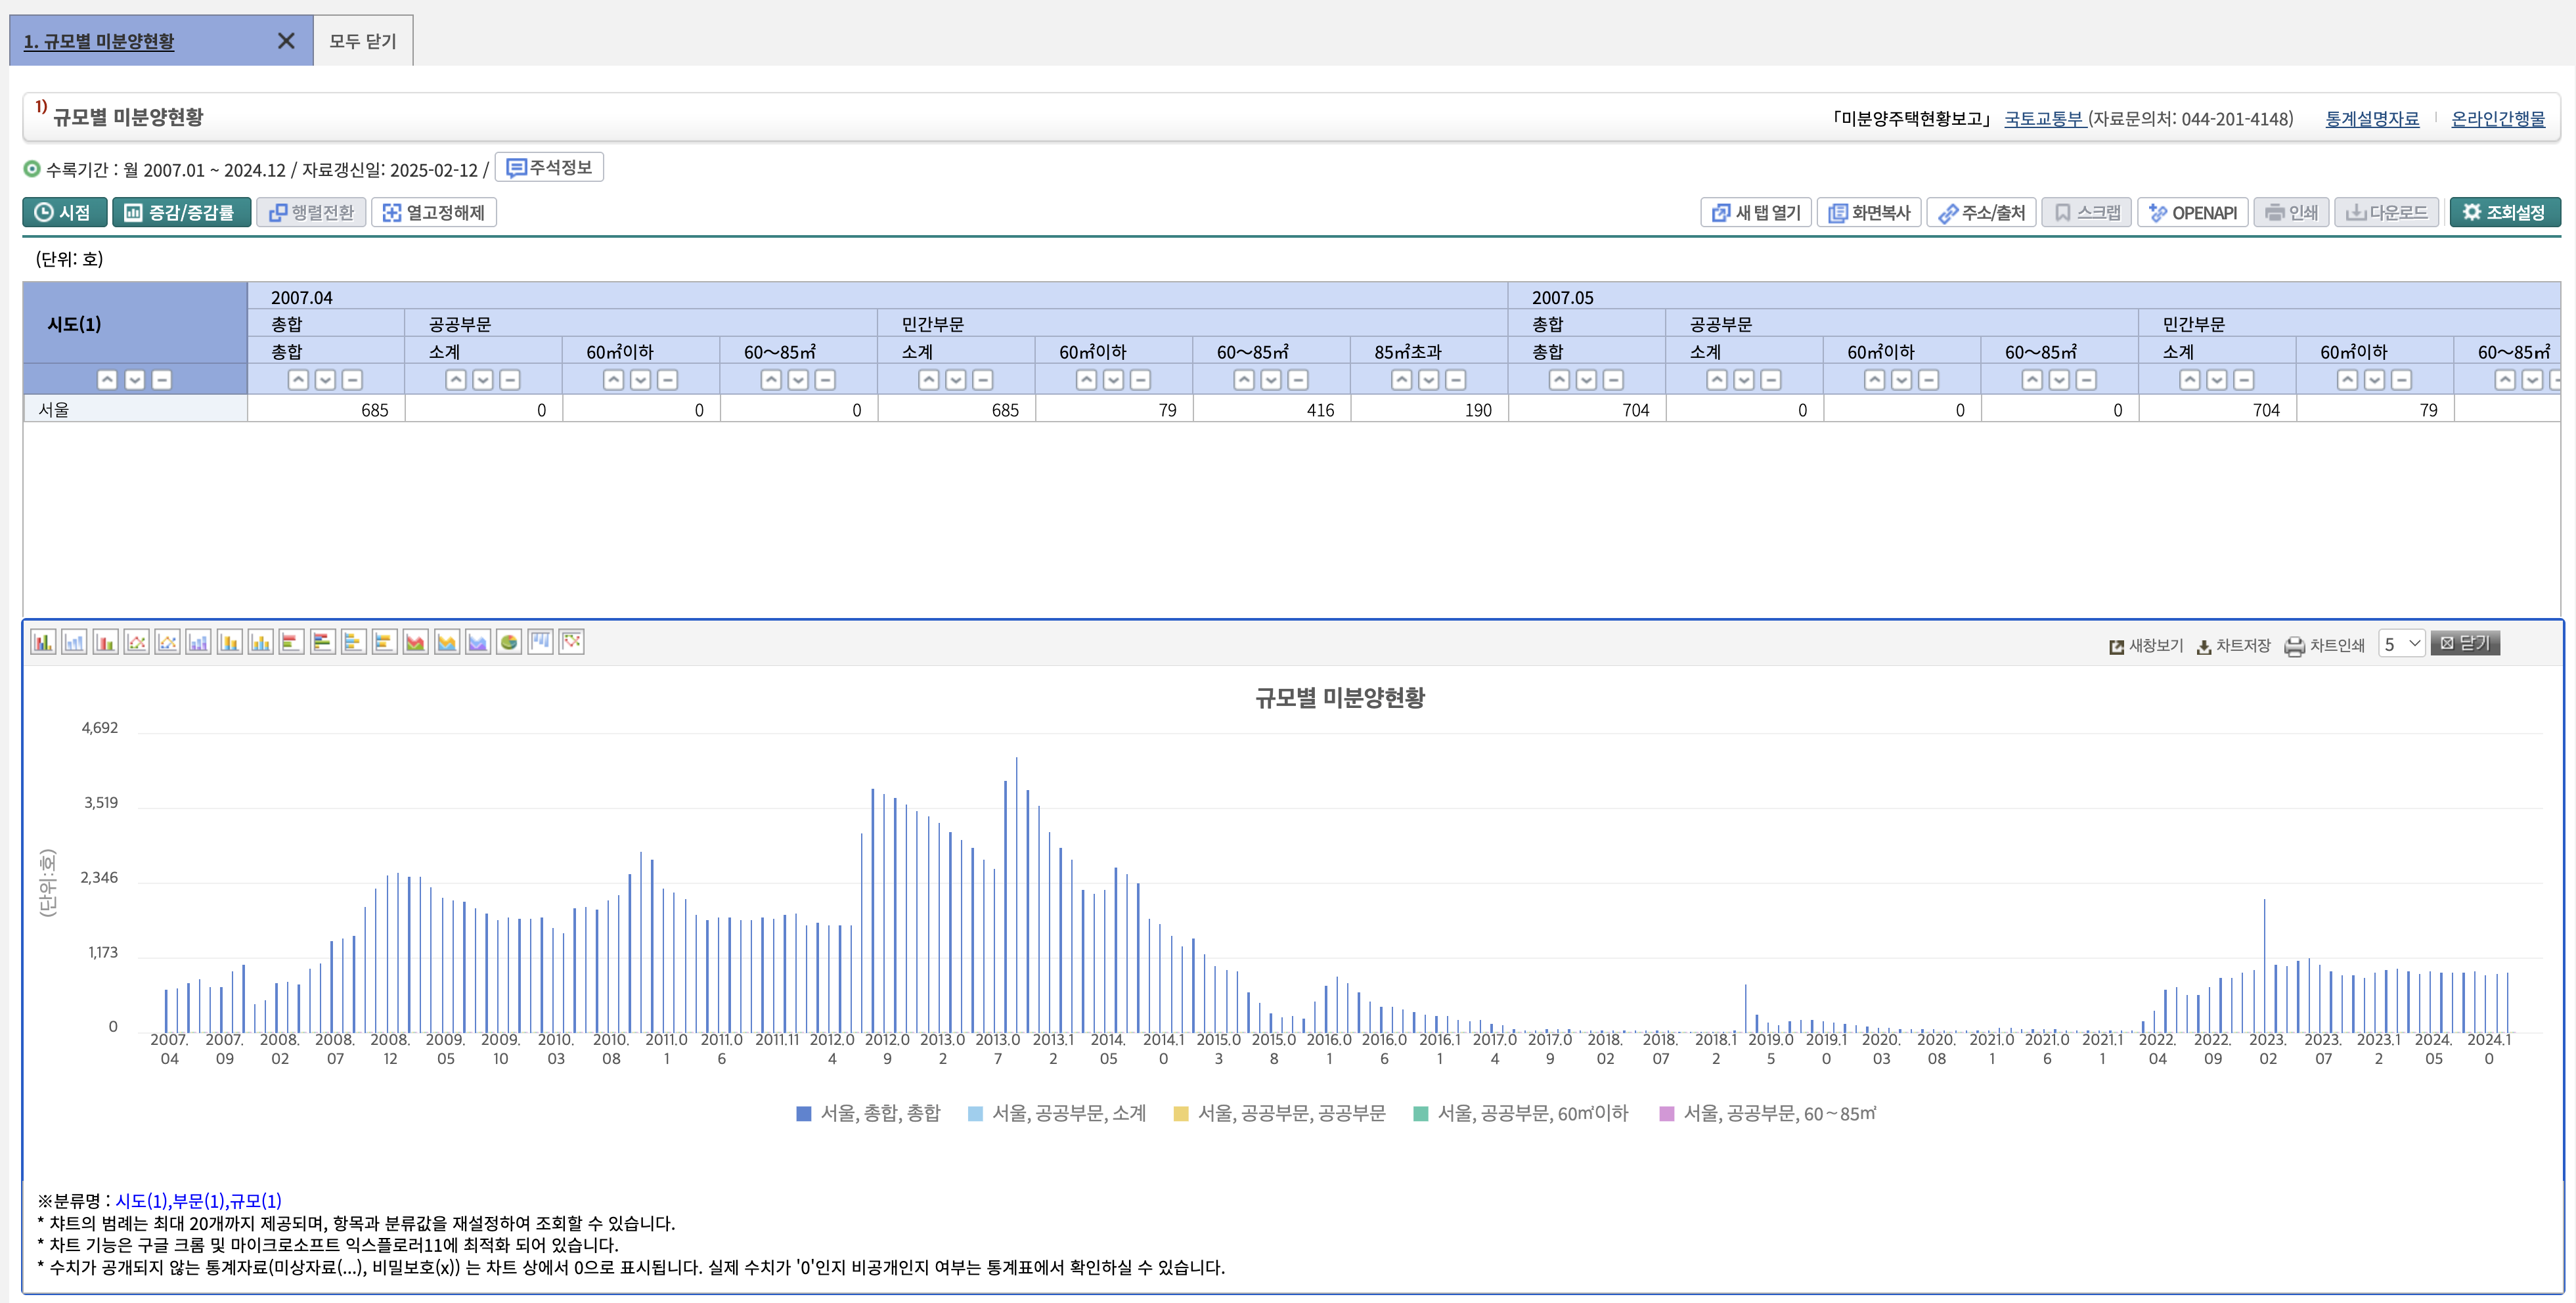Click the 열고정해제 button
Viewport: 2576px width, 1303px height.
point(434,212)
